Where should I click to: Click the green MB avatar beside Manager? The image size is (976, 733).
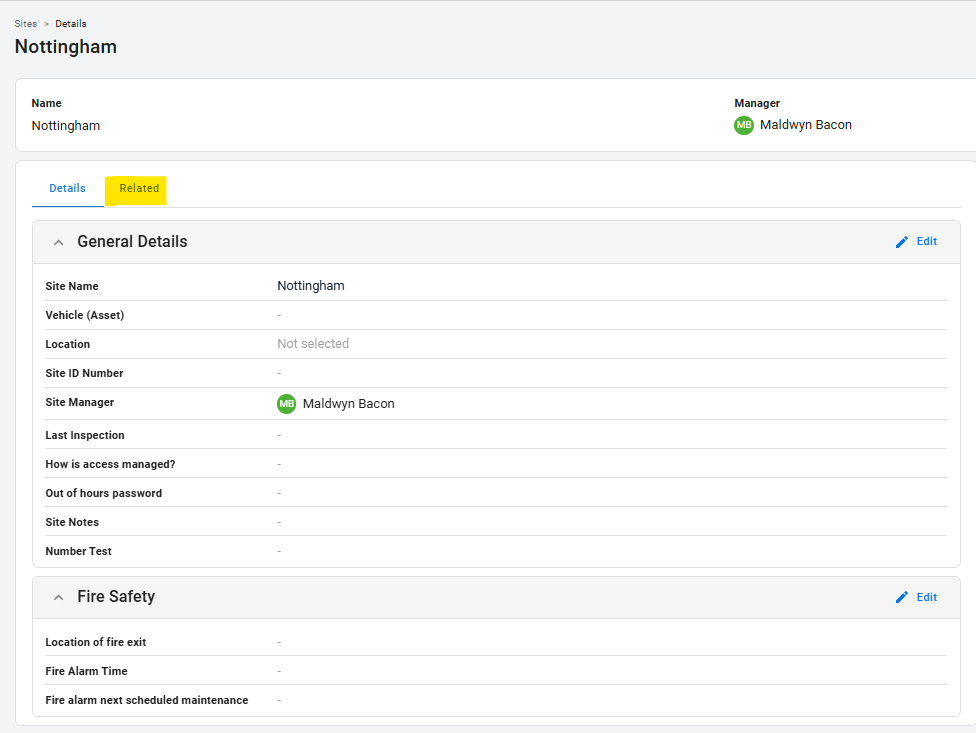[x=744, y=125]
